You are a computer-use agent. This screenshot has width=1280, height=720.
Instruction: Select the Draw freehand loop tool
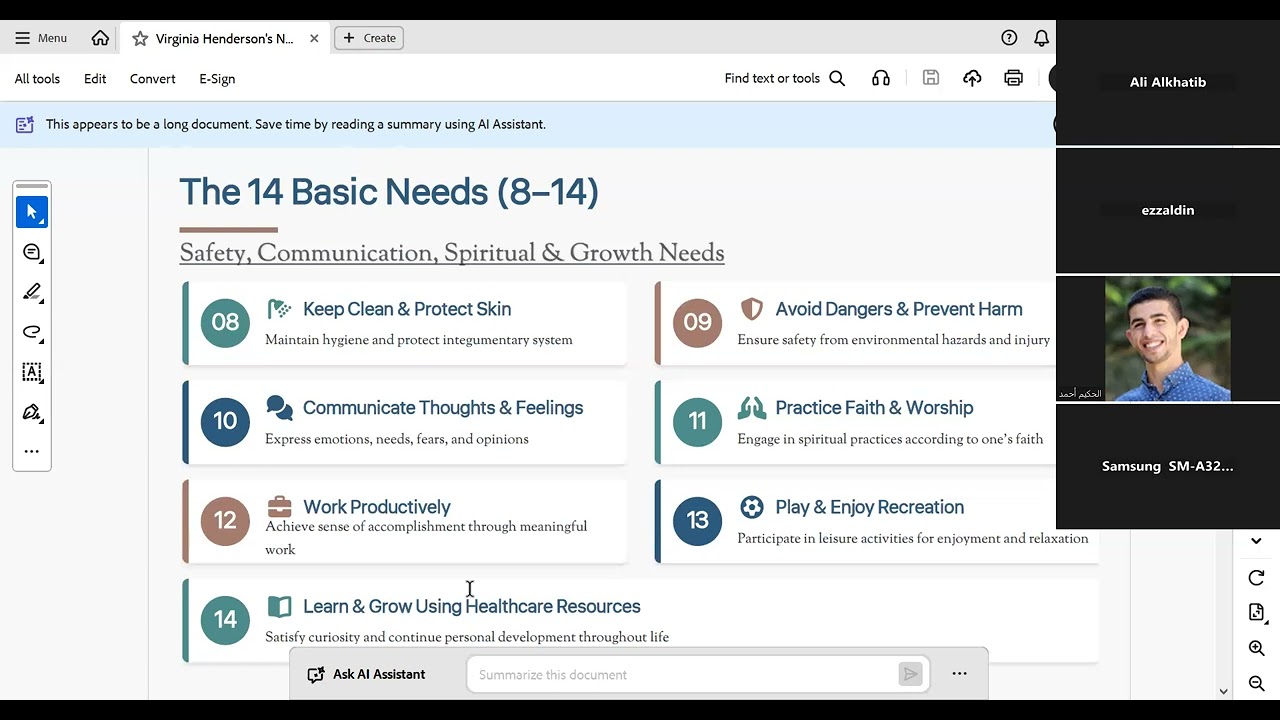[x=32, y=332]
